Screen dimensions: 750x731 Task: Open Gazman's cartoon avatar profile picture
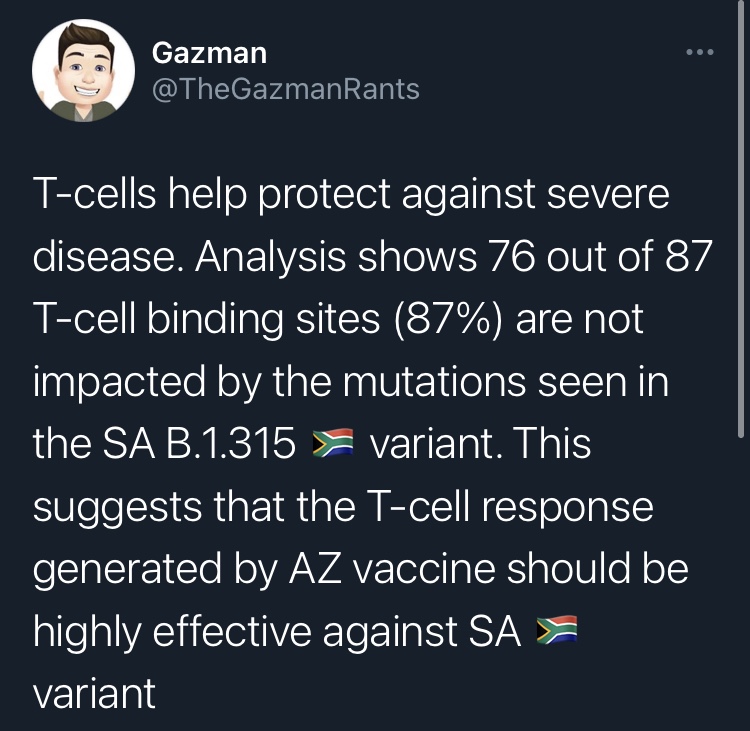[83, 70]
